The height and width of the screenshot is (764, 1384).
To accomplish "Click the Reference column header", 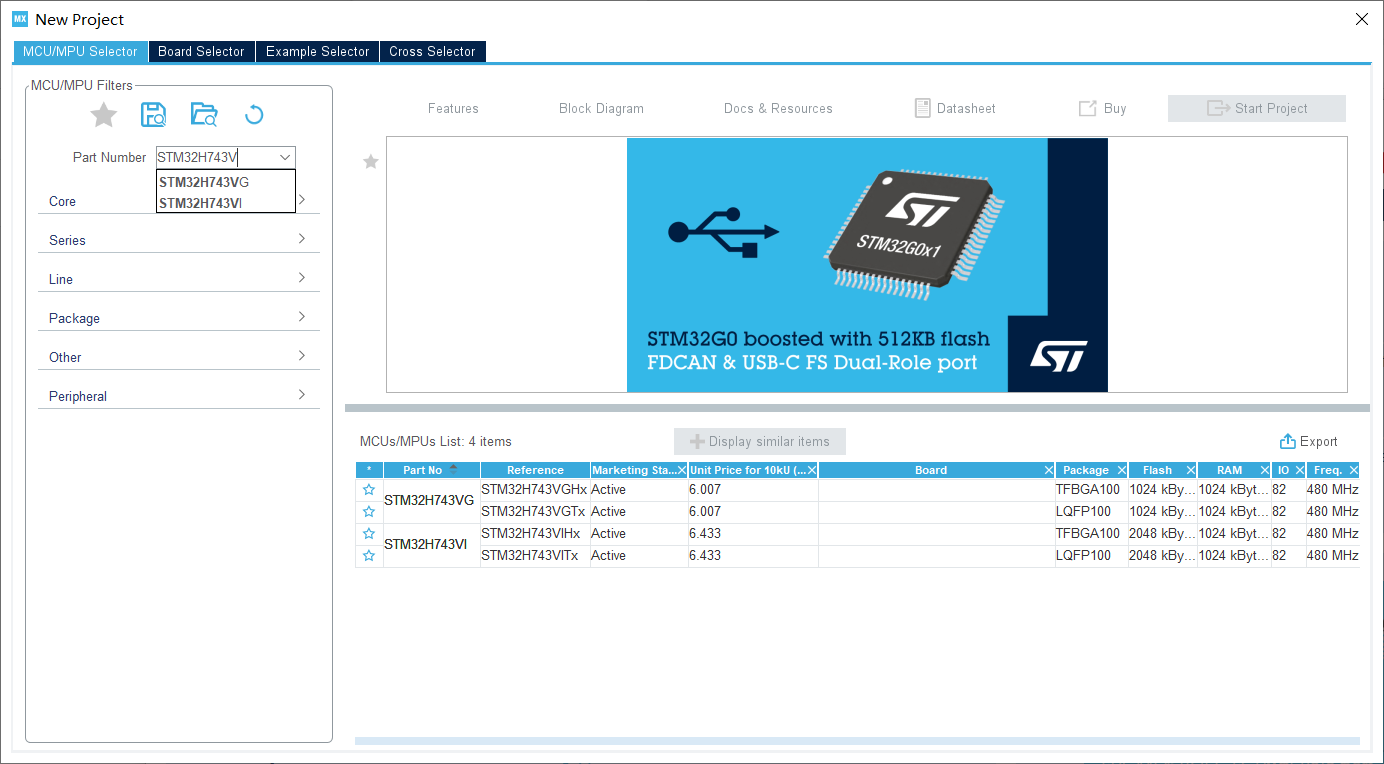I will [535, 470].
